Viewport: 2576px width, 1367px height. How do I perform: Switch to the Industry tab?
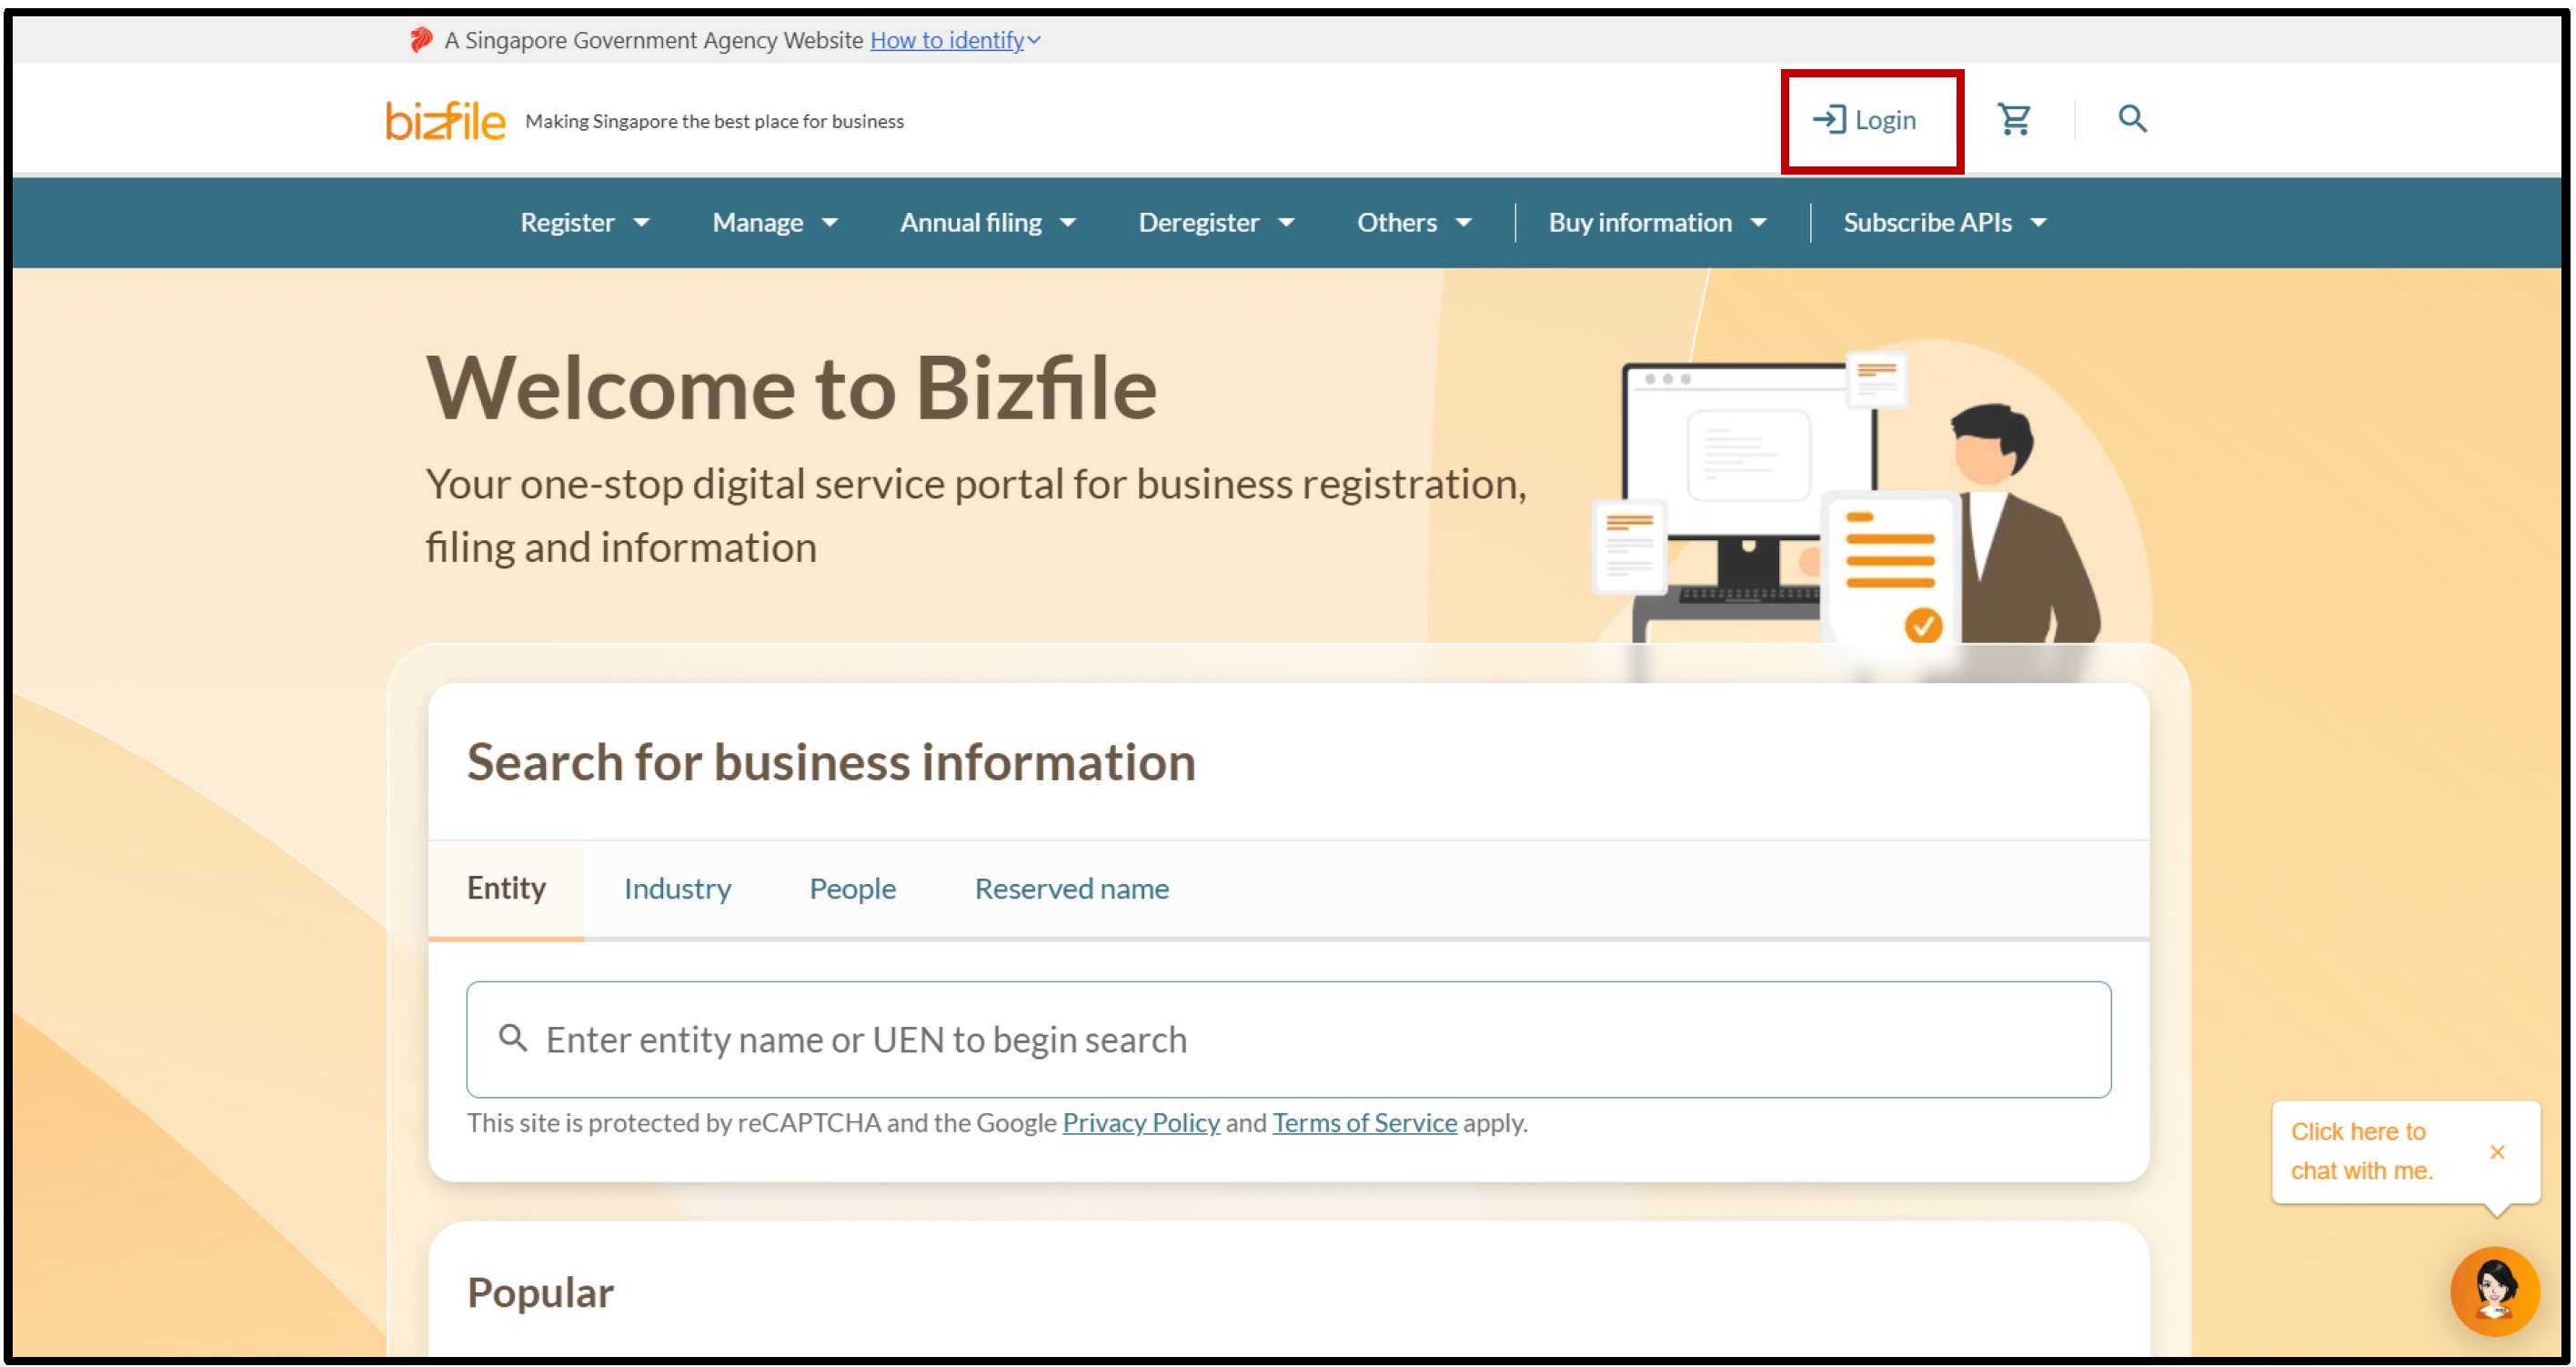[677, 888]
